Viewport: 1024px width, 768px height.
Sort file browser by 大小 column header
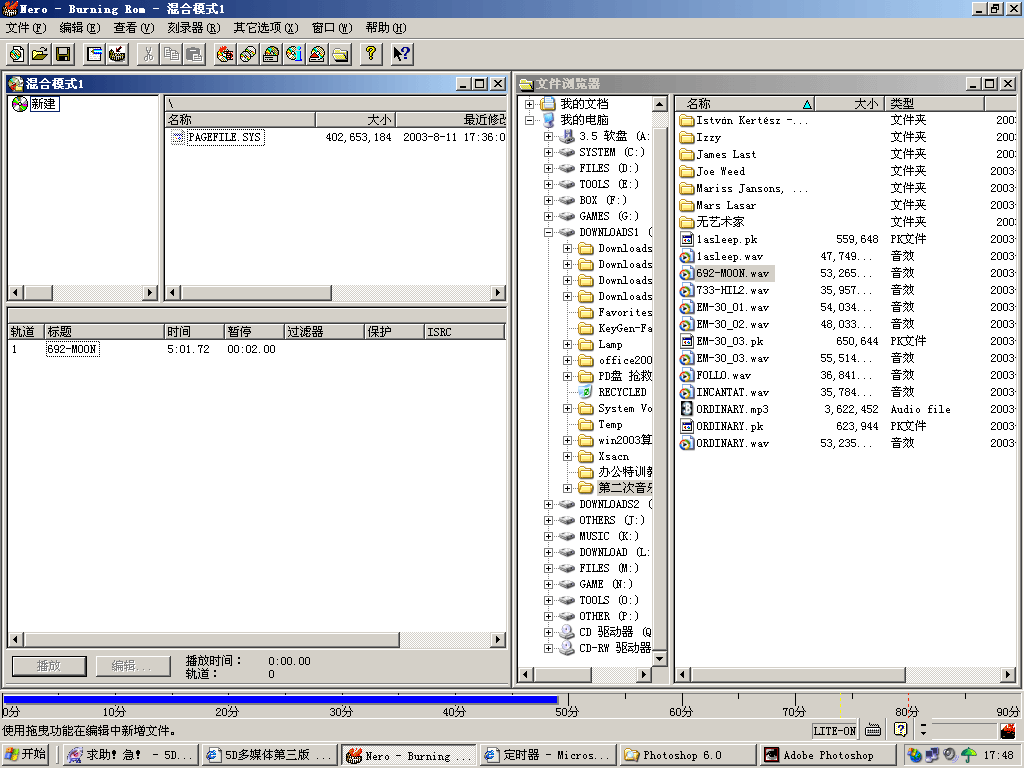850,103
